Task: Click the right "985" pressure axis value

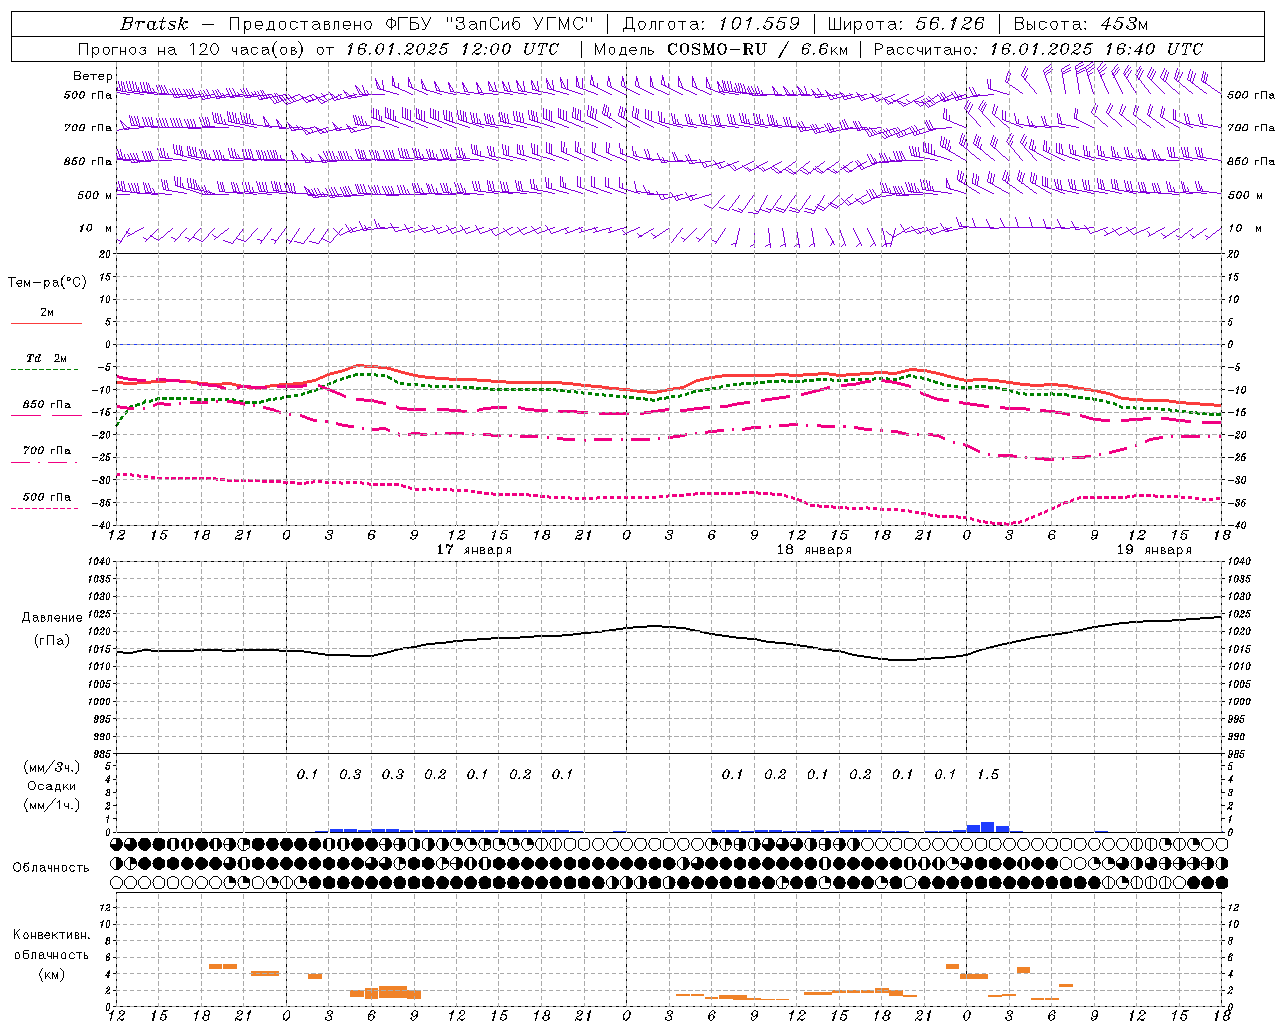Action: click(1237, 754)
